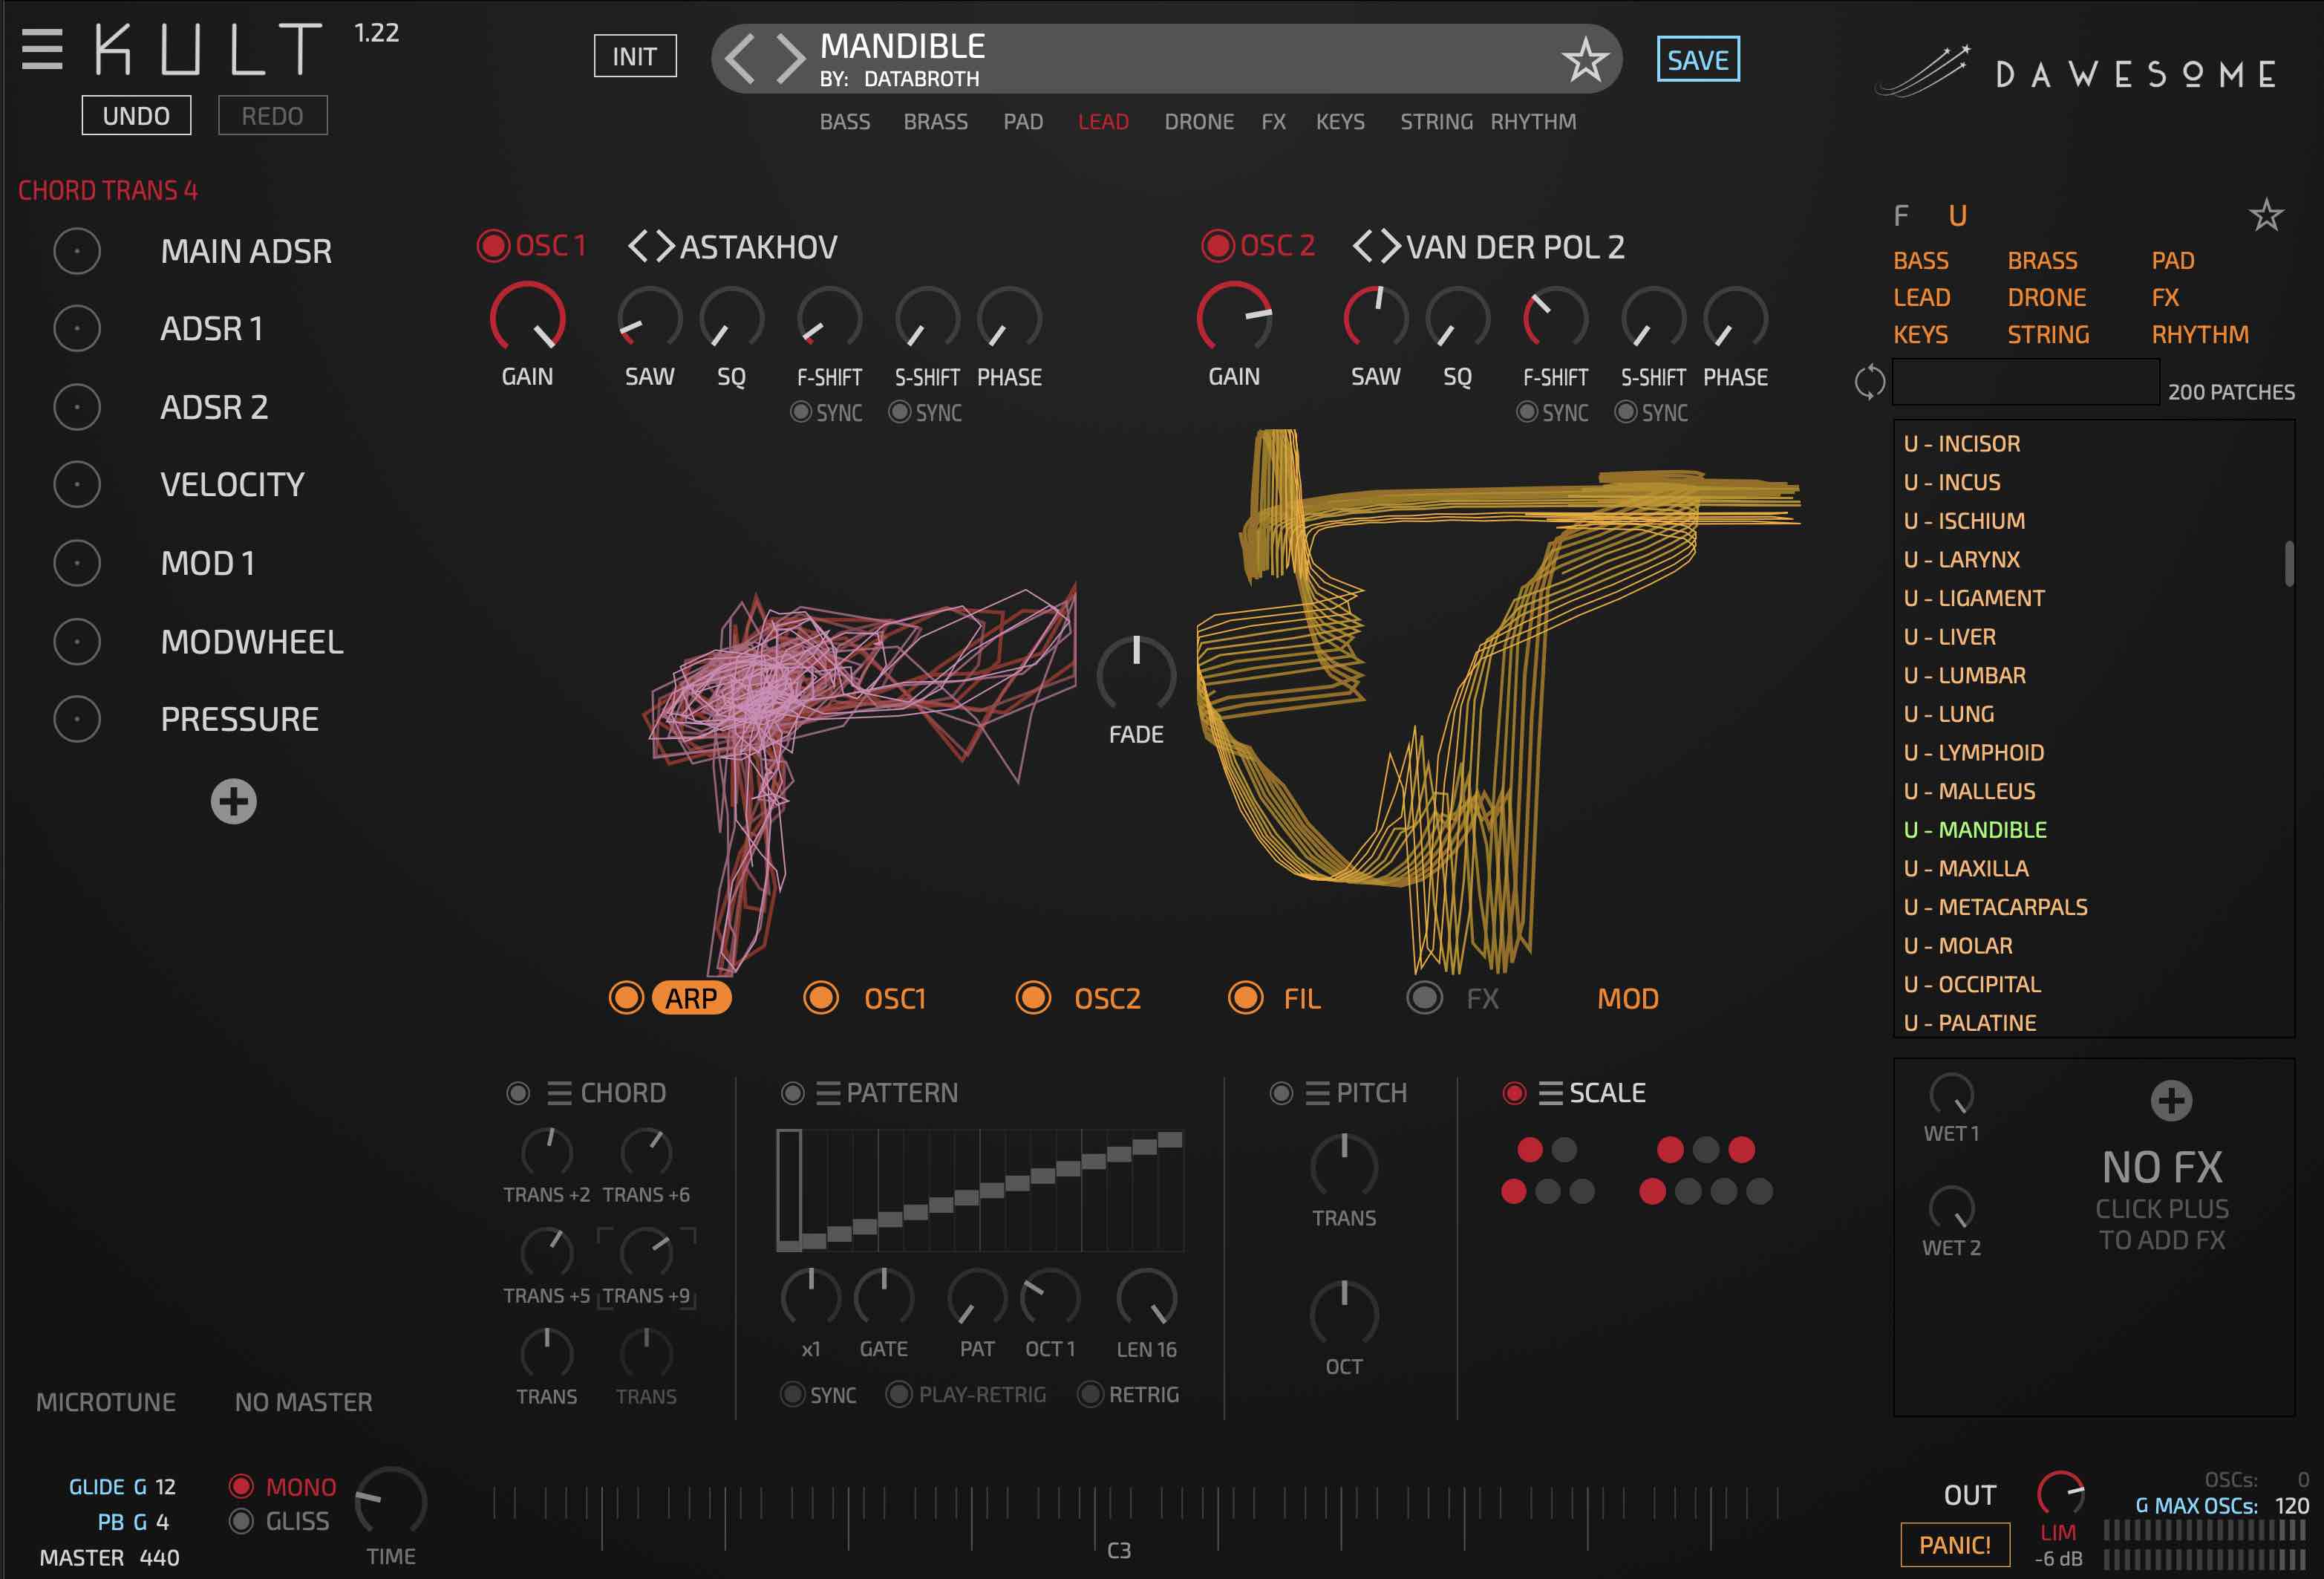
Task: Switch OSC 2 VAN DER POL 2 to previous type
Action: pyautogui.click(x=1362, y=246)
